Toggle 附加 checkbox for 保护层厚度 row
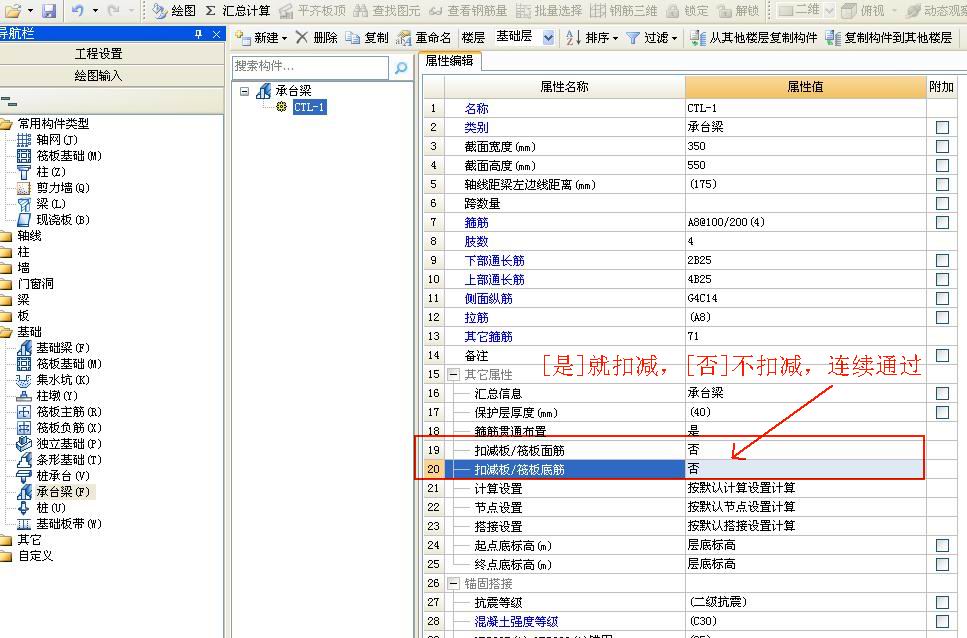Viewport: 967px width, 638px height. click(x=942, y=413)
